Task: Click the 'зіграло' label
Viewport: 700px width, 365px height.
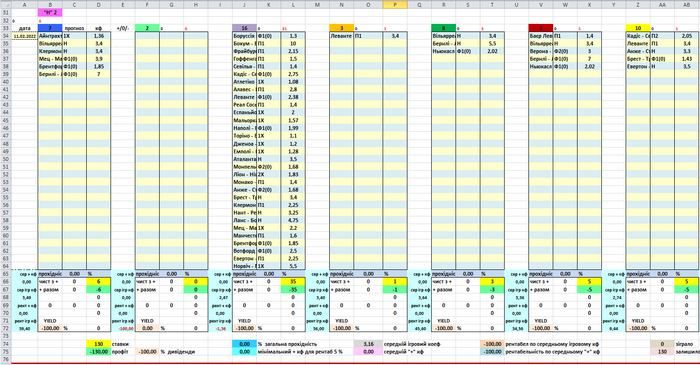Action: pyautogui.click(x=684, y=344)
